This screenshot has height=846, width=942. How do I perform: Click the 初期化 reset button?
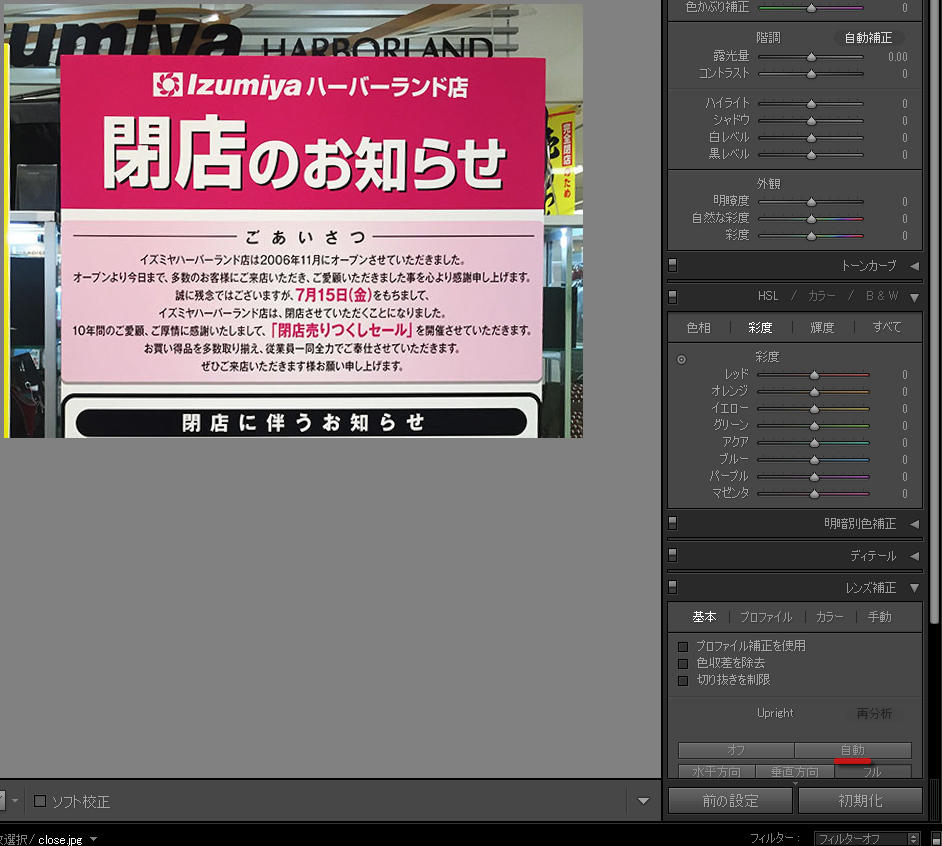[x=860, y=801]
